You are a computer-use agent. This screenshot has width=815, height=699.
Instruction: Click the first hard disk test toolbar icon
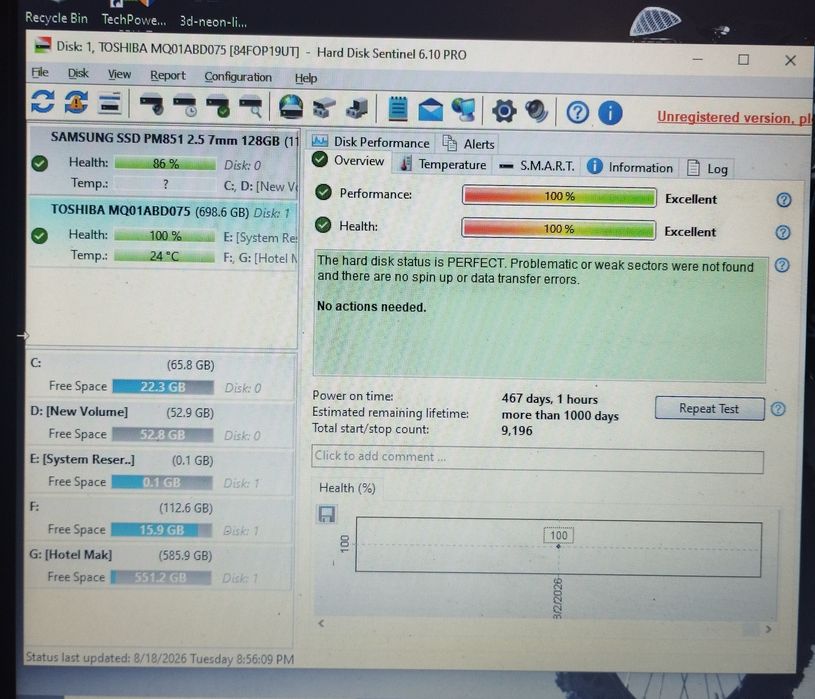point(152,104)
